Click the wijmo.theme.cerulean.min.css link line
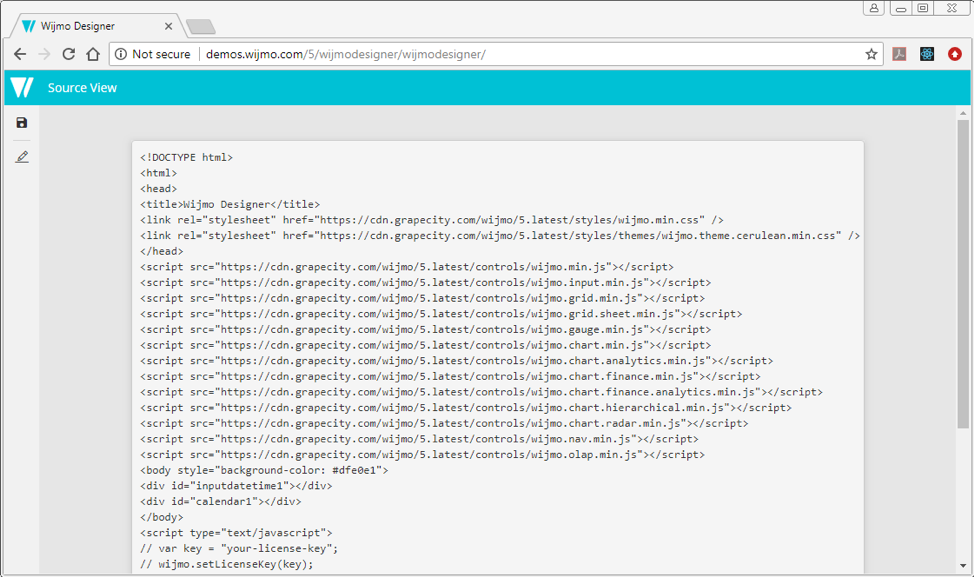The width and height of the screenshot is (974, 577). pos(500,235)
